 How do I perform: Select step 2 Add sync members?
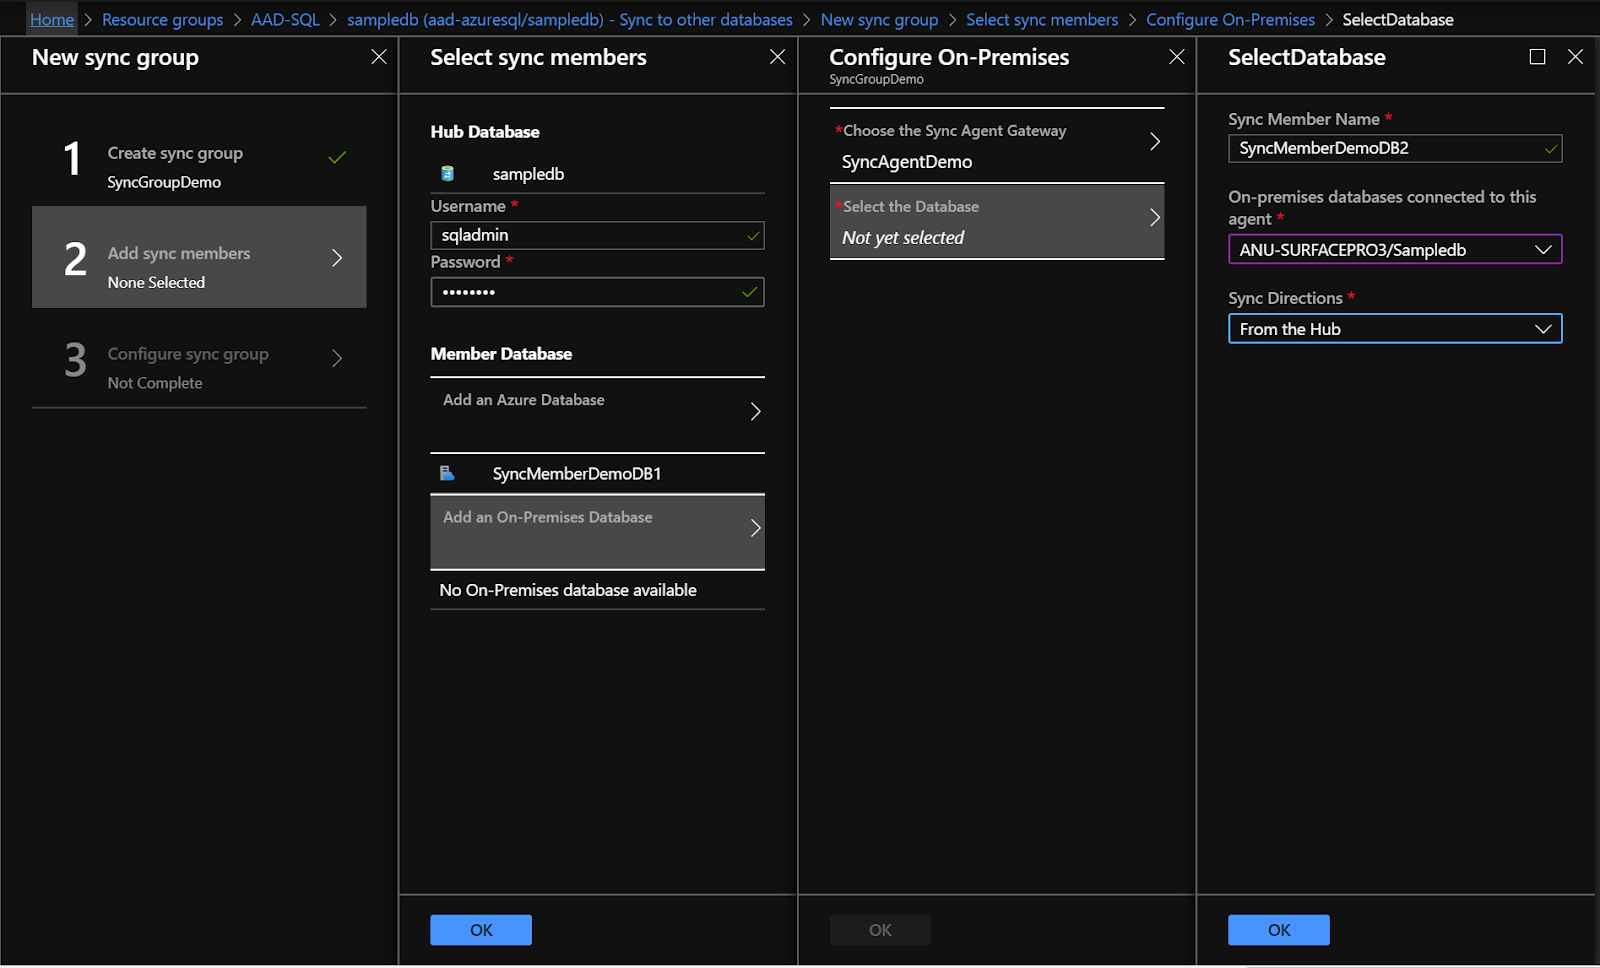coord(199,257)
